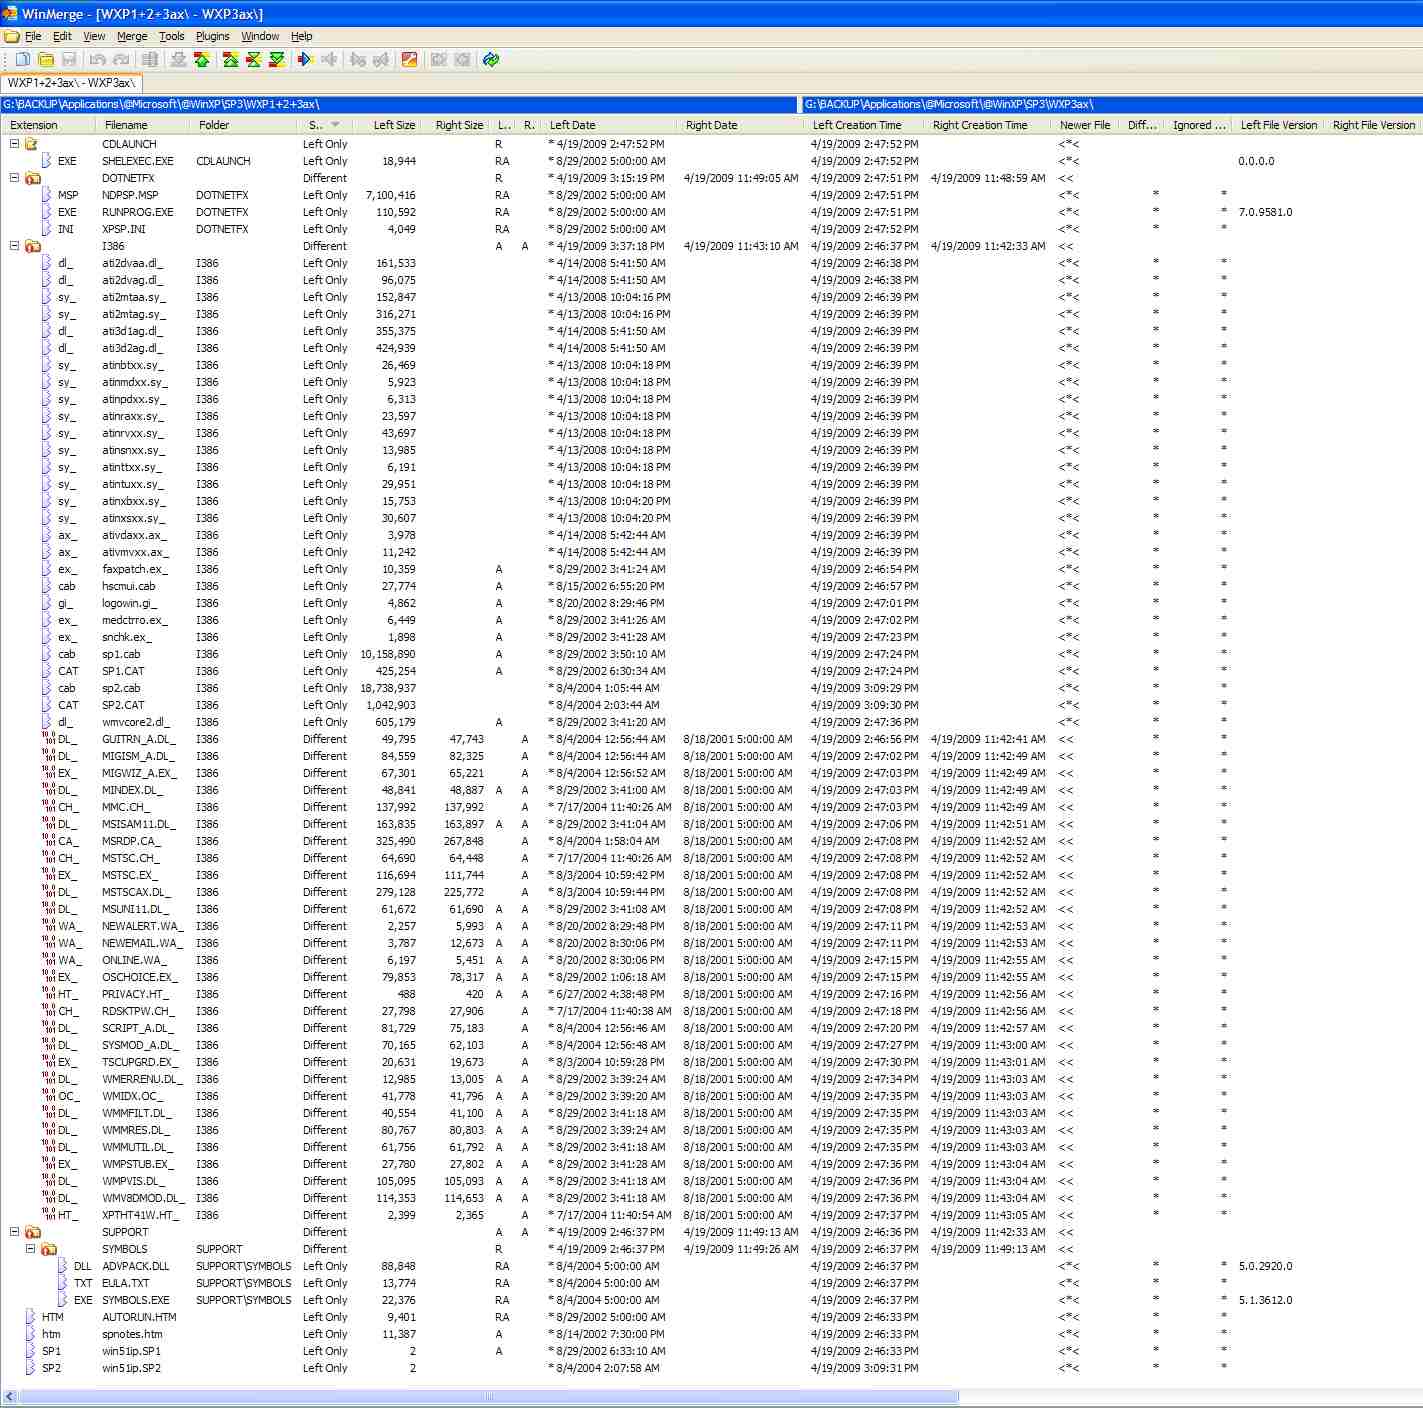Select the spnotes.htm file row
The height and width of the screenshot is (1408, 1423).
(711, 1334)
